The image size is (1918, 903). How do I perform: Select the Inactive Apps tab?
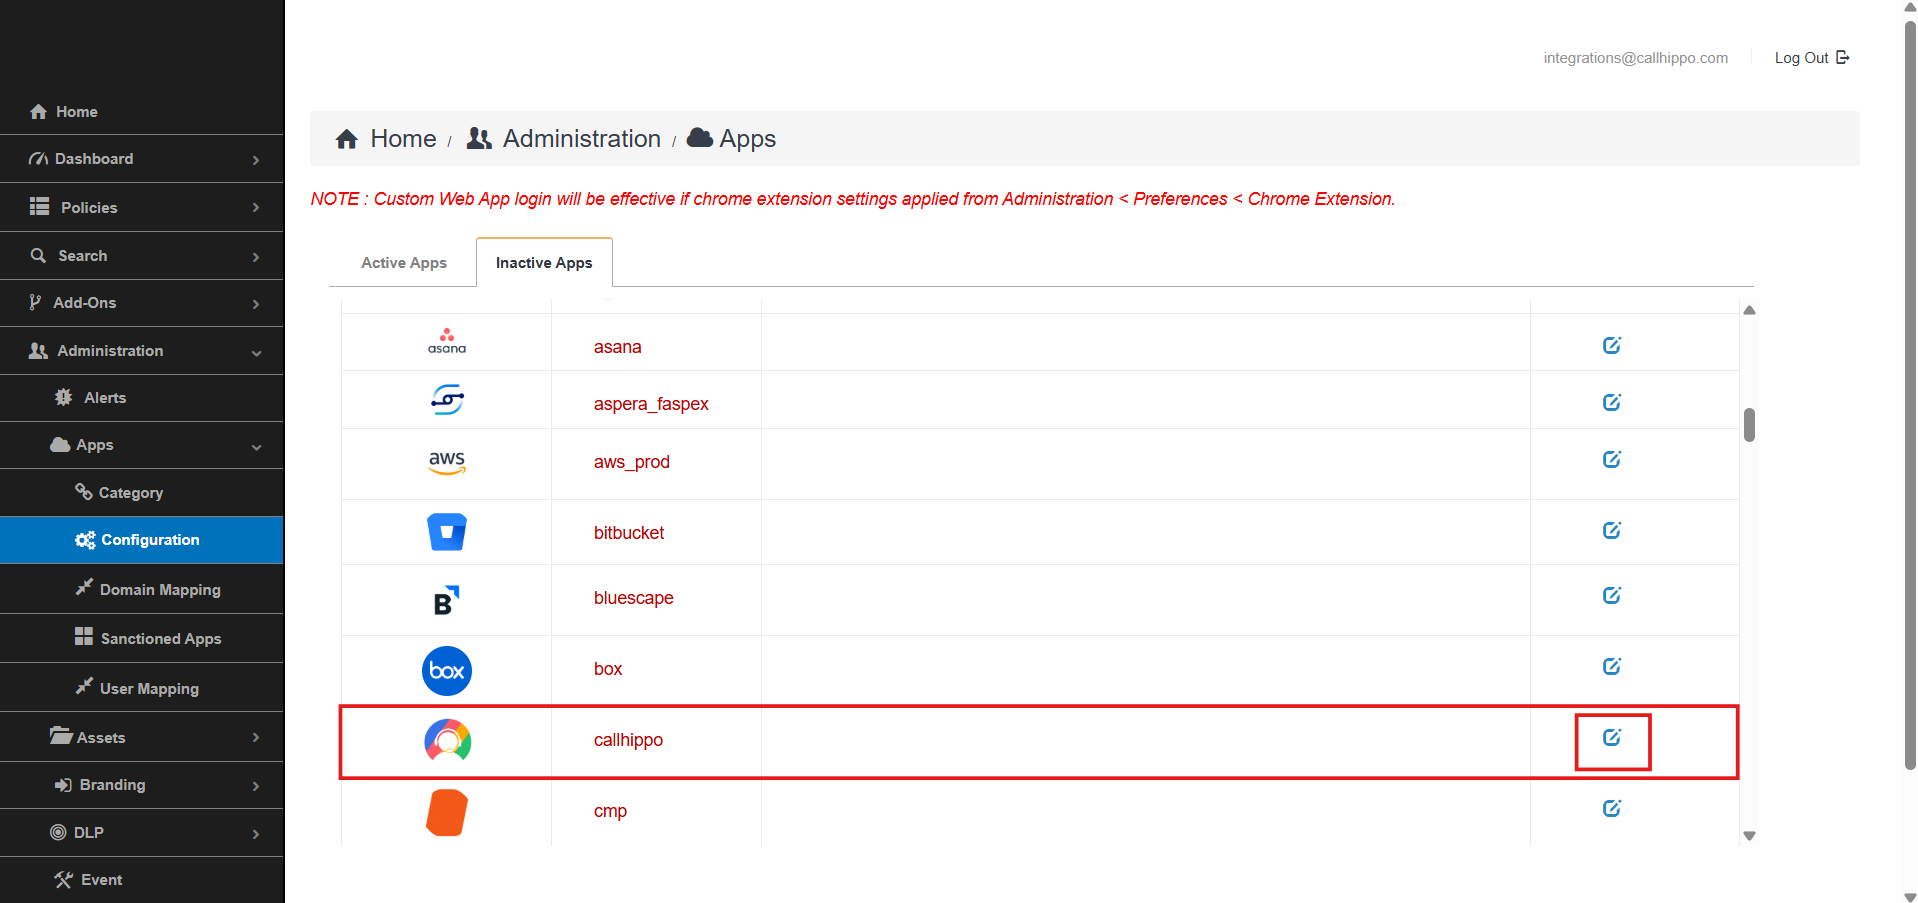pos(544,262)
